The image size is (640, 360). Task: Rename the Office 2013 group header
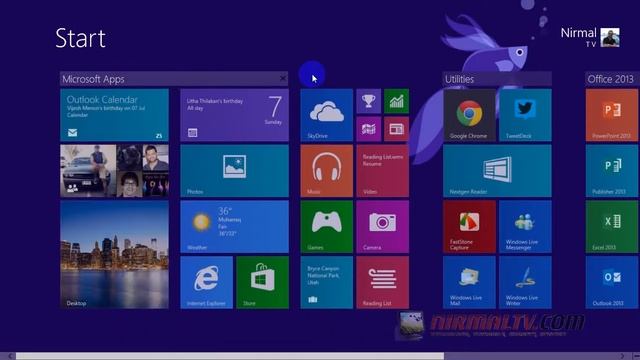[612, 79]
